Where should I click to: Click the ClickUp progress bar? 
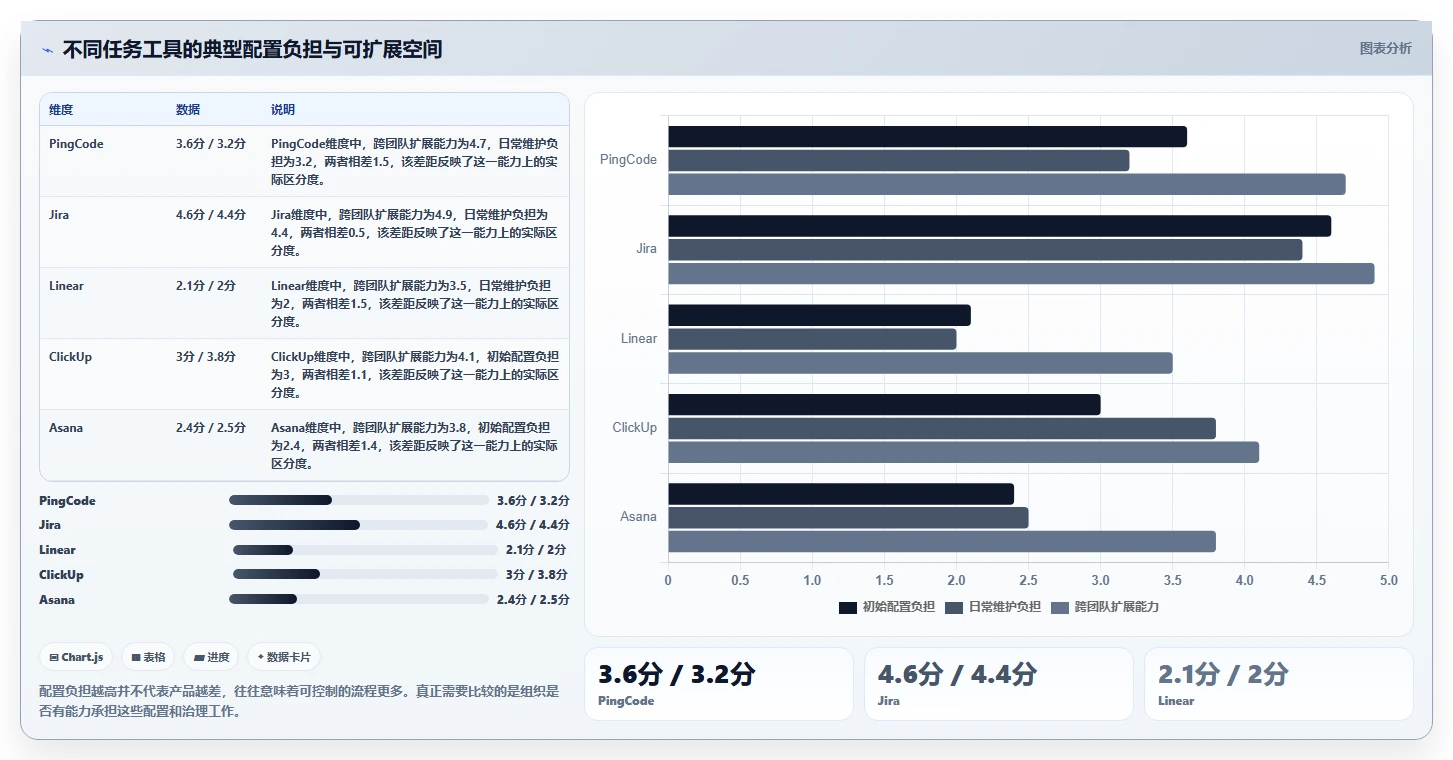tap(365, 574)
